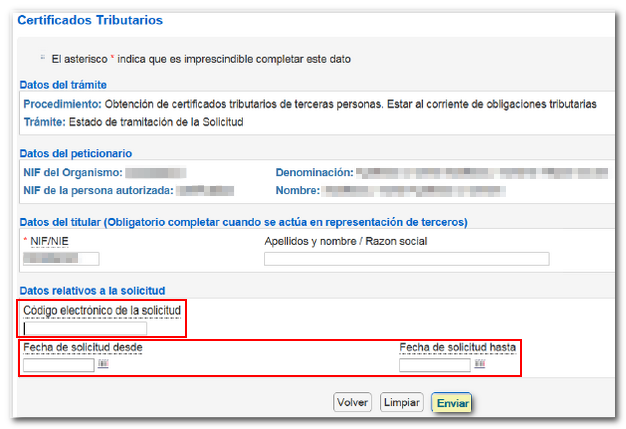The width and height of the screenshot is (626, 429).
Task: Select the Fecha de solicitud hasta date field
Action: [x=435, y=365]
